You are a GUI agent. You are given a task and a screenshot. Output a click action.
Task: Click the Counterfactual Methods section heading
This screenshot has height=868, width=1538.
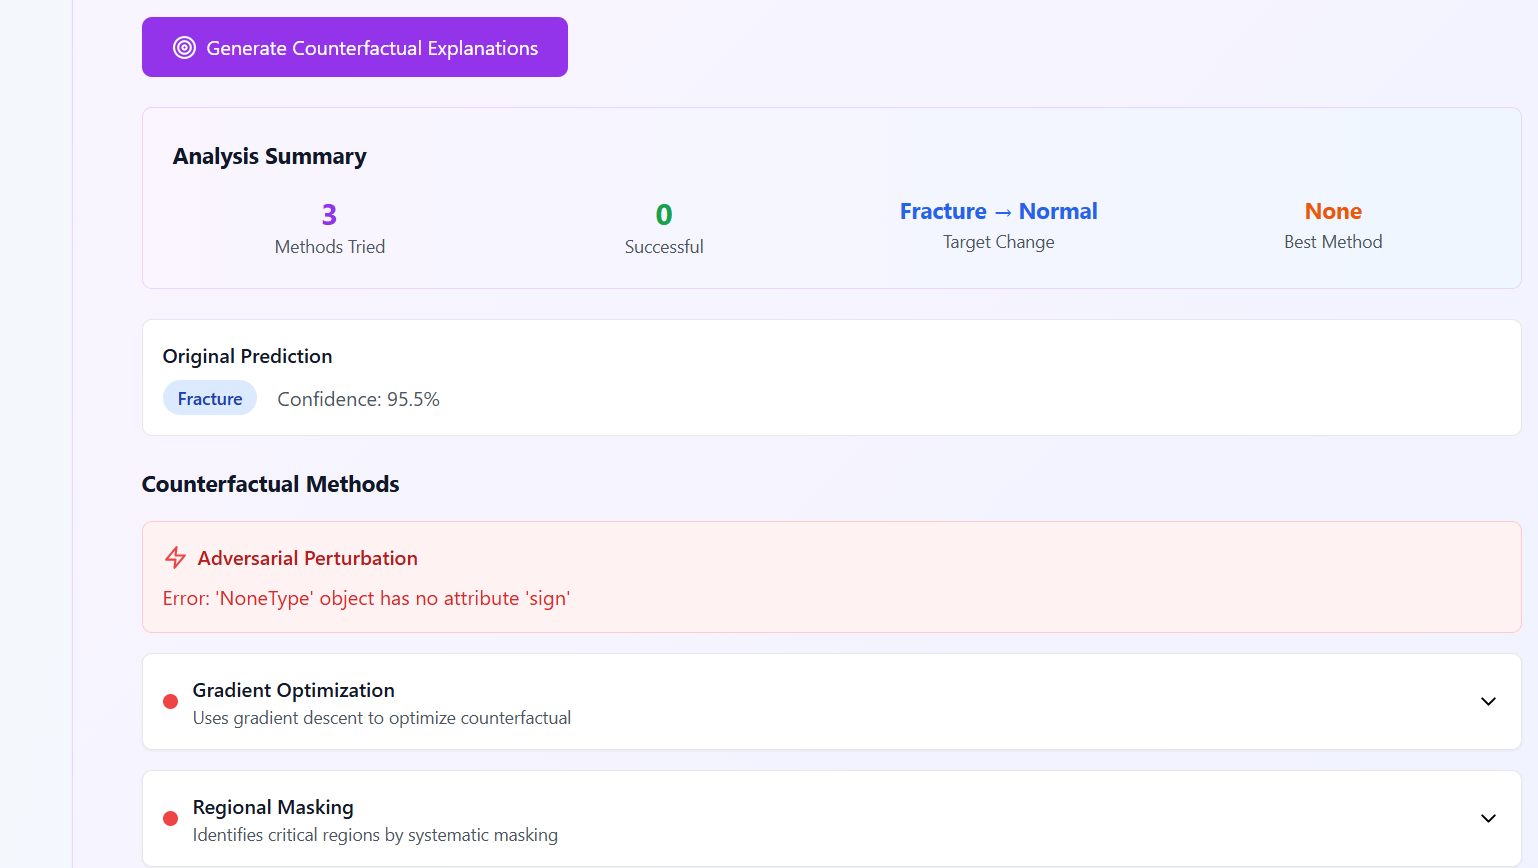[x=271, y=484]
